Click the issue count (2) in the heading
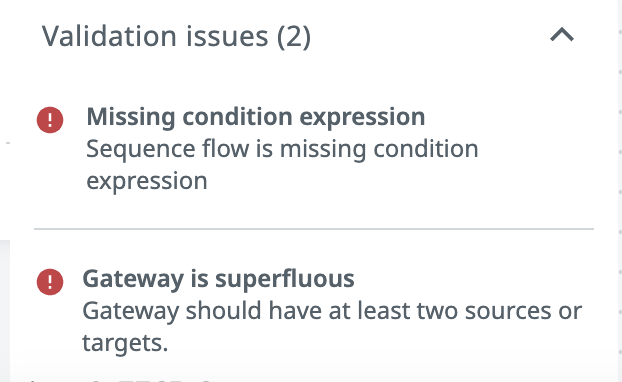 click(x=294, y=37)
